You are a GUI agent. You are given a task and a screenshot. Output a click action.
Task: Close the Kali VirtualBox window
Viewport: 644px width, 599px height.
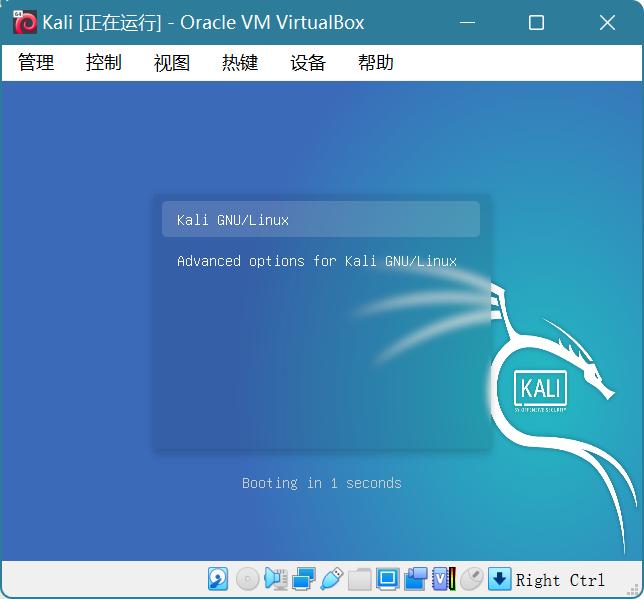click(x=607, y=23)
